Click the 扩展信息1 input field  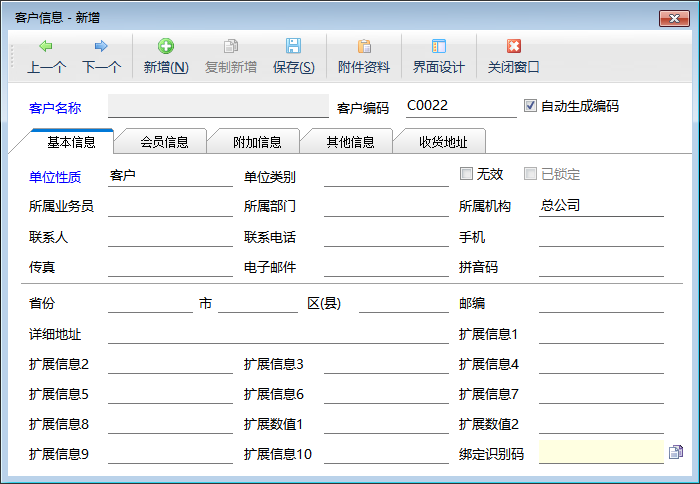601,334
